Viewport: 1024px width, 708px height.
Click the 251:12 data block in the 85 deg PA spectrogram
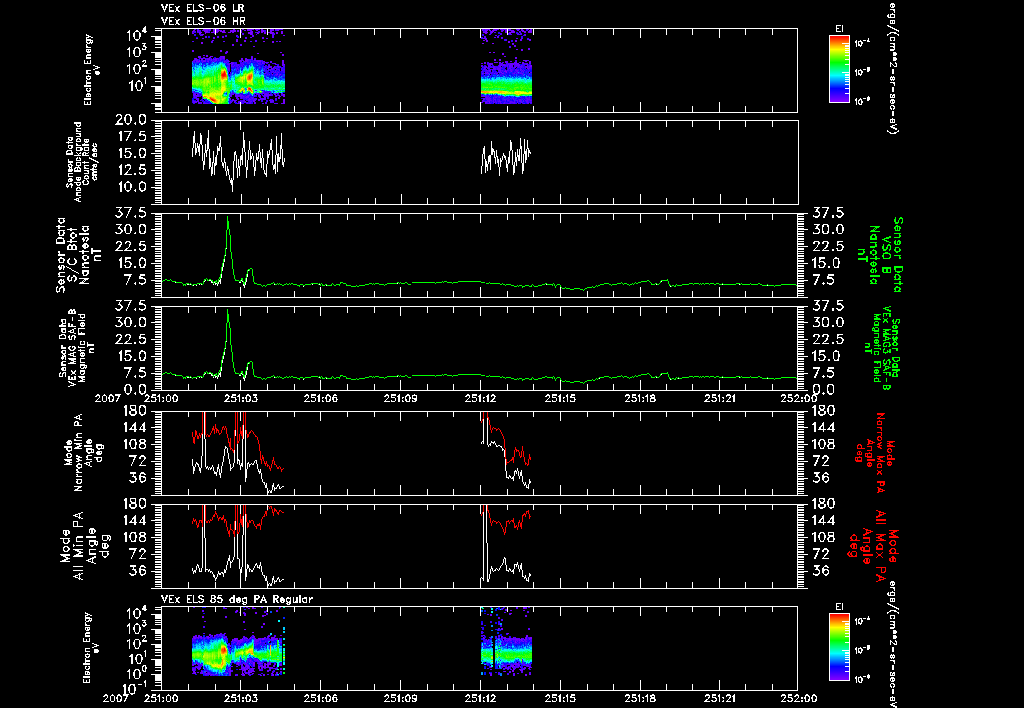(x=506, y=643)
